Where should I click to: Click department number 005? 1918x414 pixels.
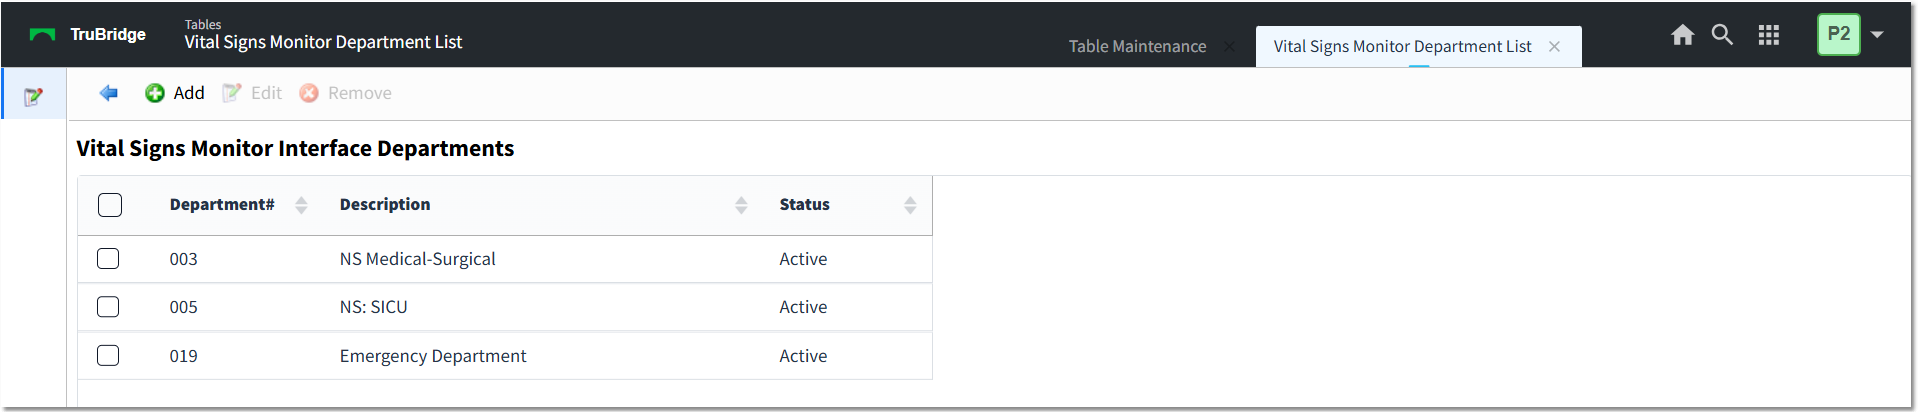point(184,307)
